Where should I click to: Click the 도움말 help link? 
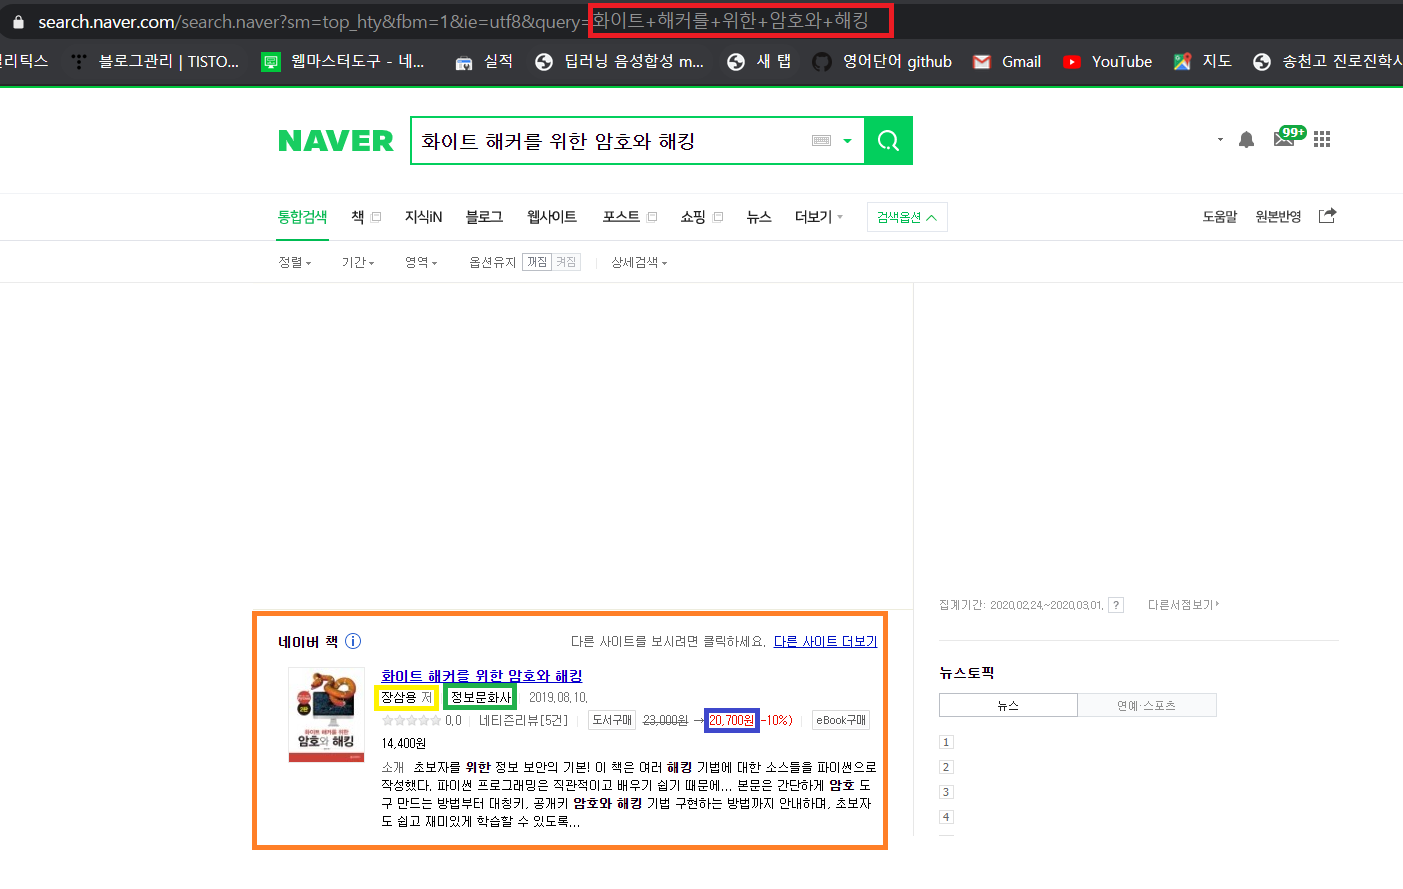pos(1220,217)
